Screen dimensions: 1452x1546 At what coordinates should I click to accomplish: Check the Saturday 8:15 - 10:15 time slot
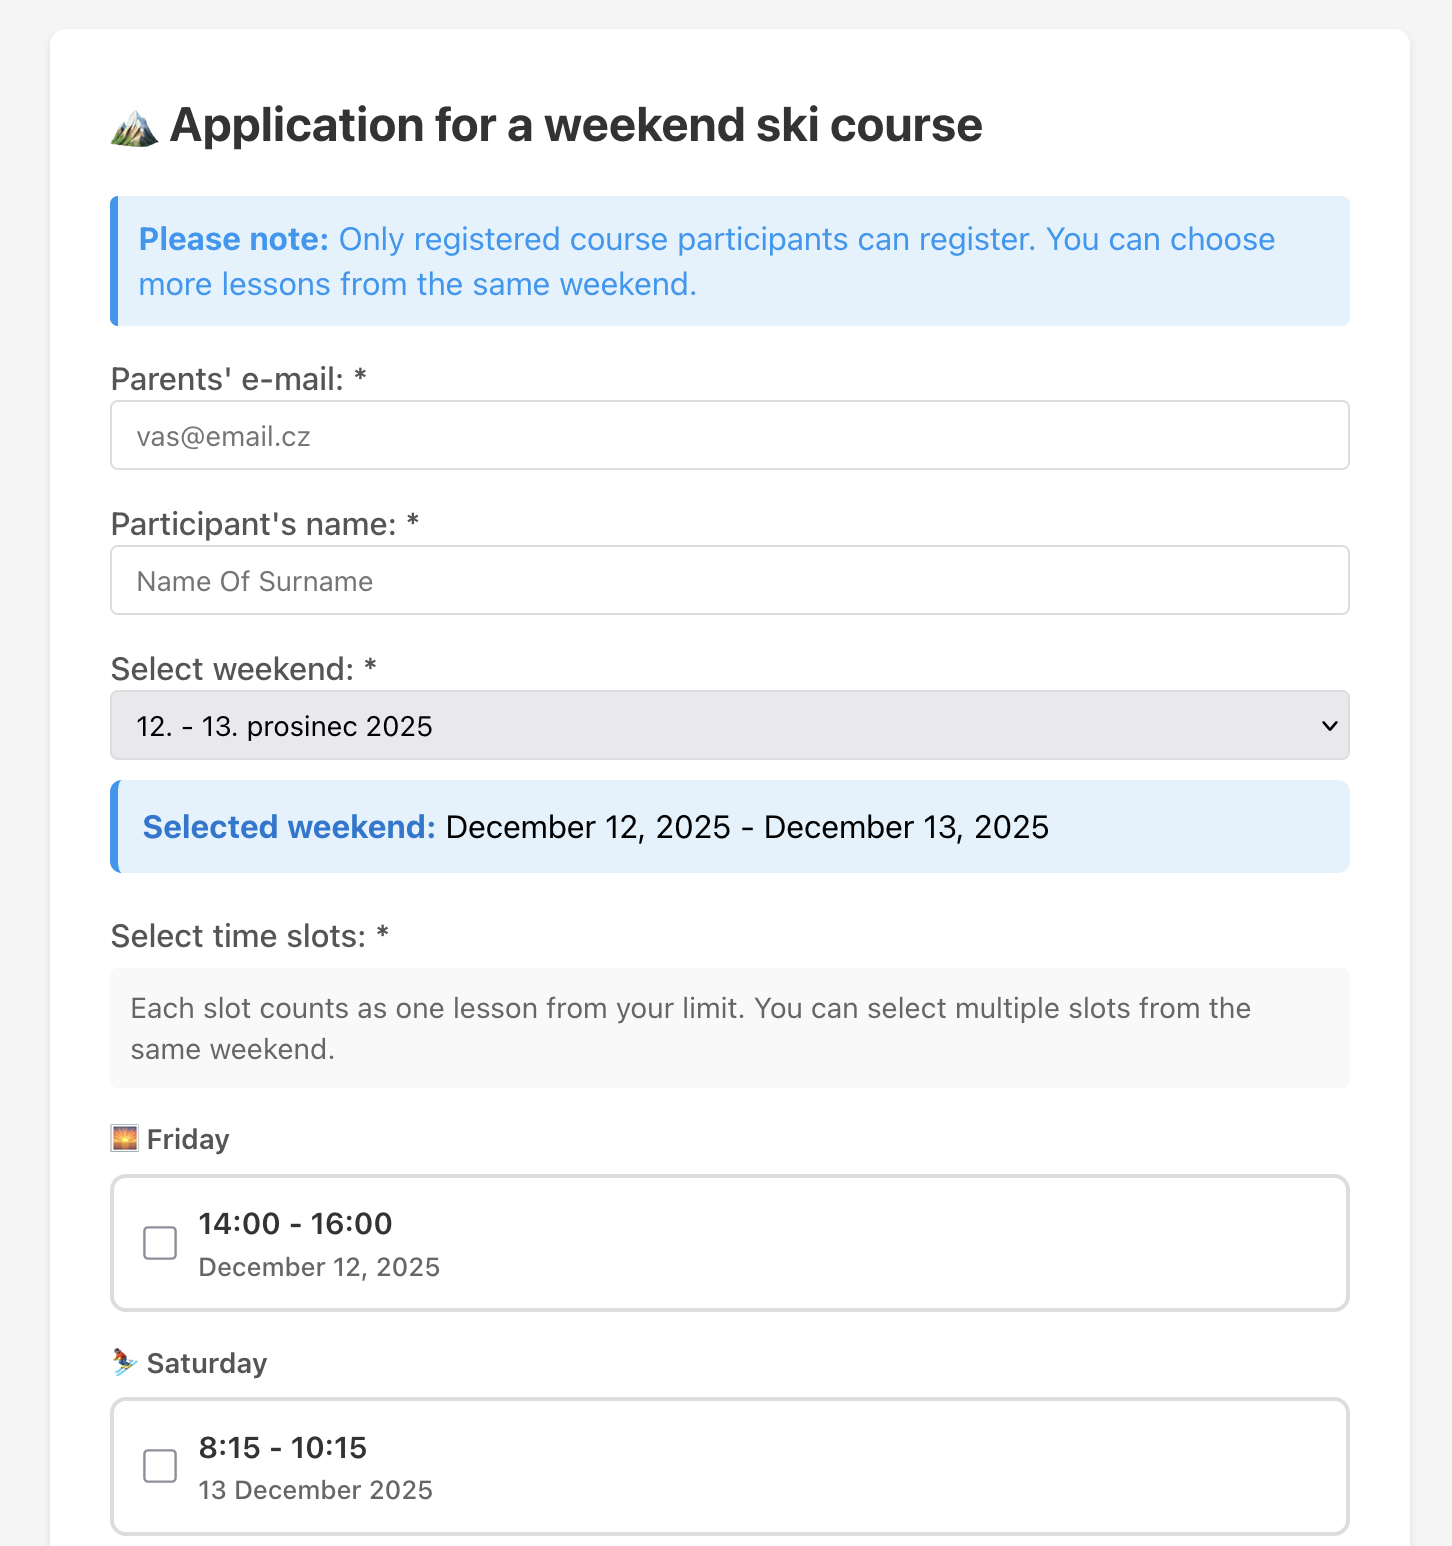(159, 1466)
